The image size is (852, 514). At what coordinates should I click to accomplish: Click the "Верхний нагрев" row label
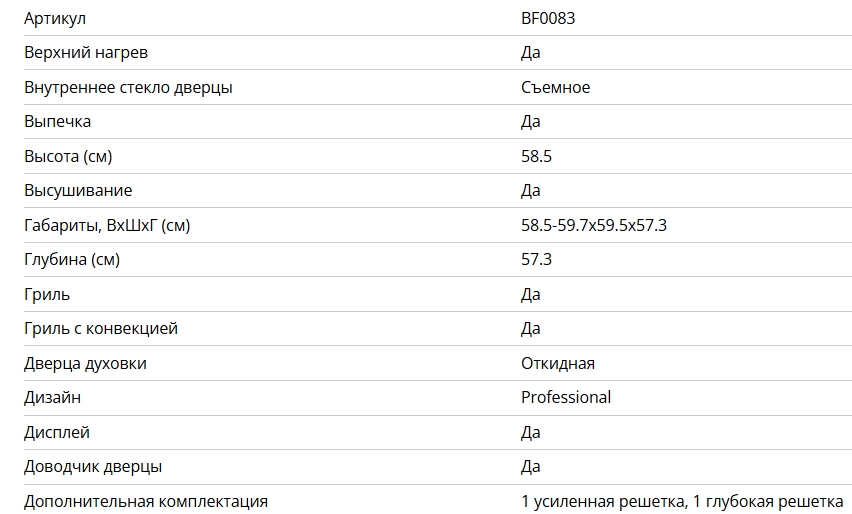(86, 52)
